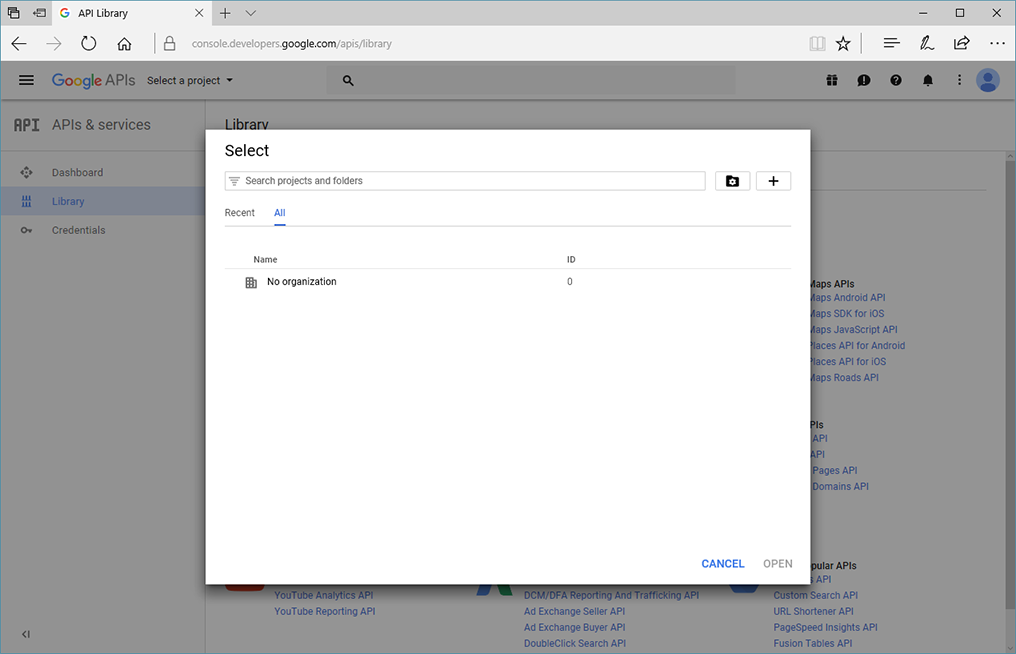Switch to the Recent tab

[240, 213]
